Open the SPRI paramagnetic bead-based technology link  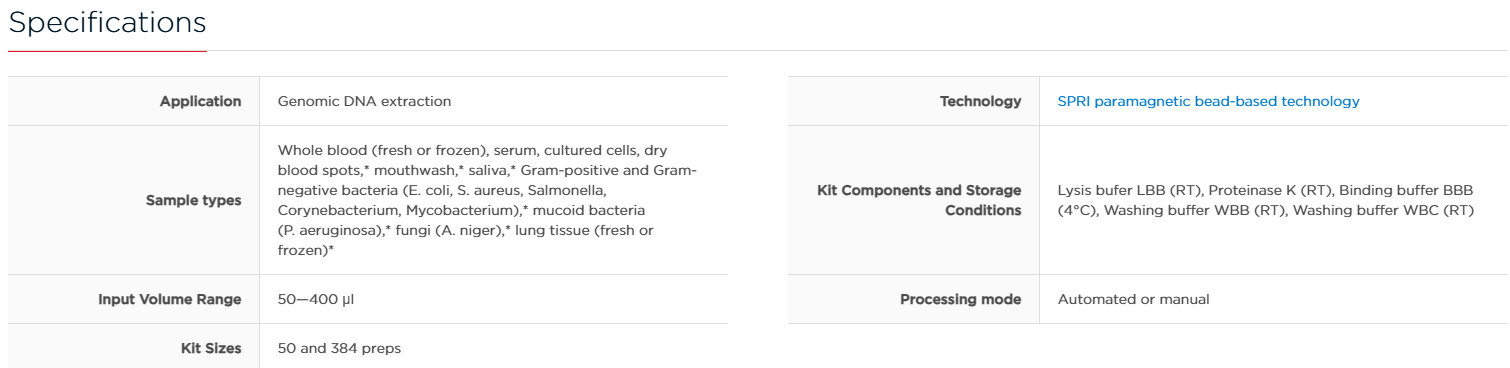point(1208,101)
